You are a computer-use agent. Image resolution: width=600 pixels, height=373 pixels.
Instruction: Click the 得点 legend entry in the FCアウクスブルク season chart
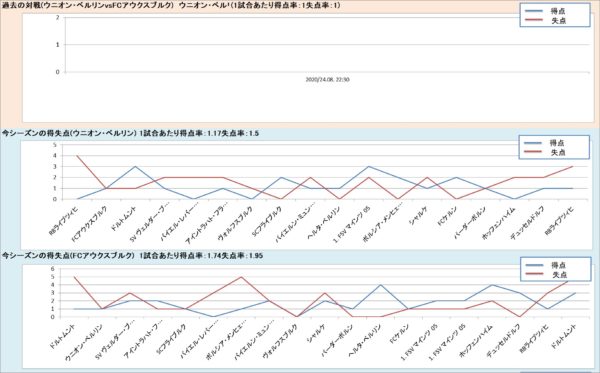point(546,265)
